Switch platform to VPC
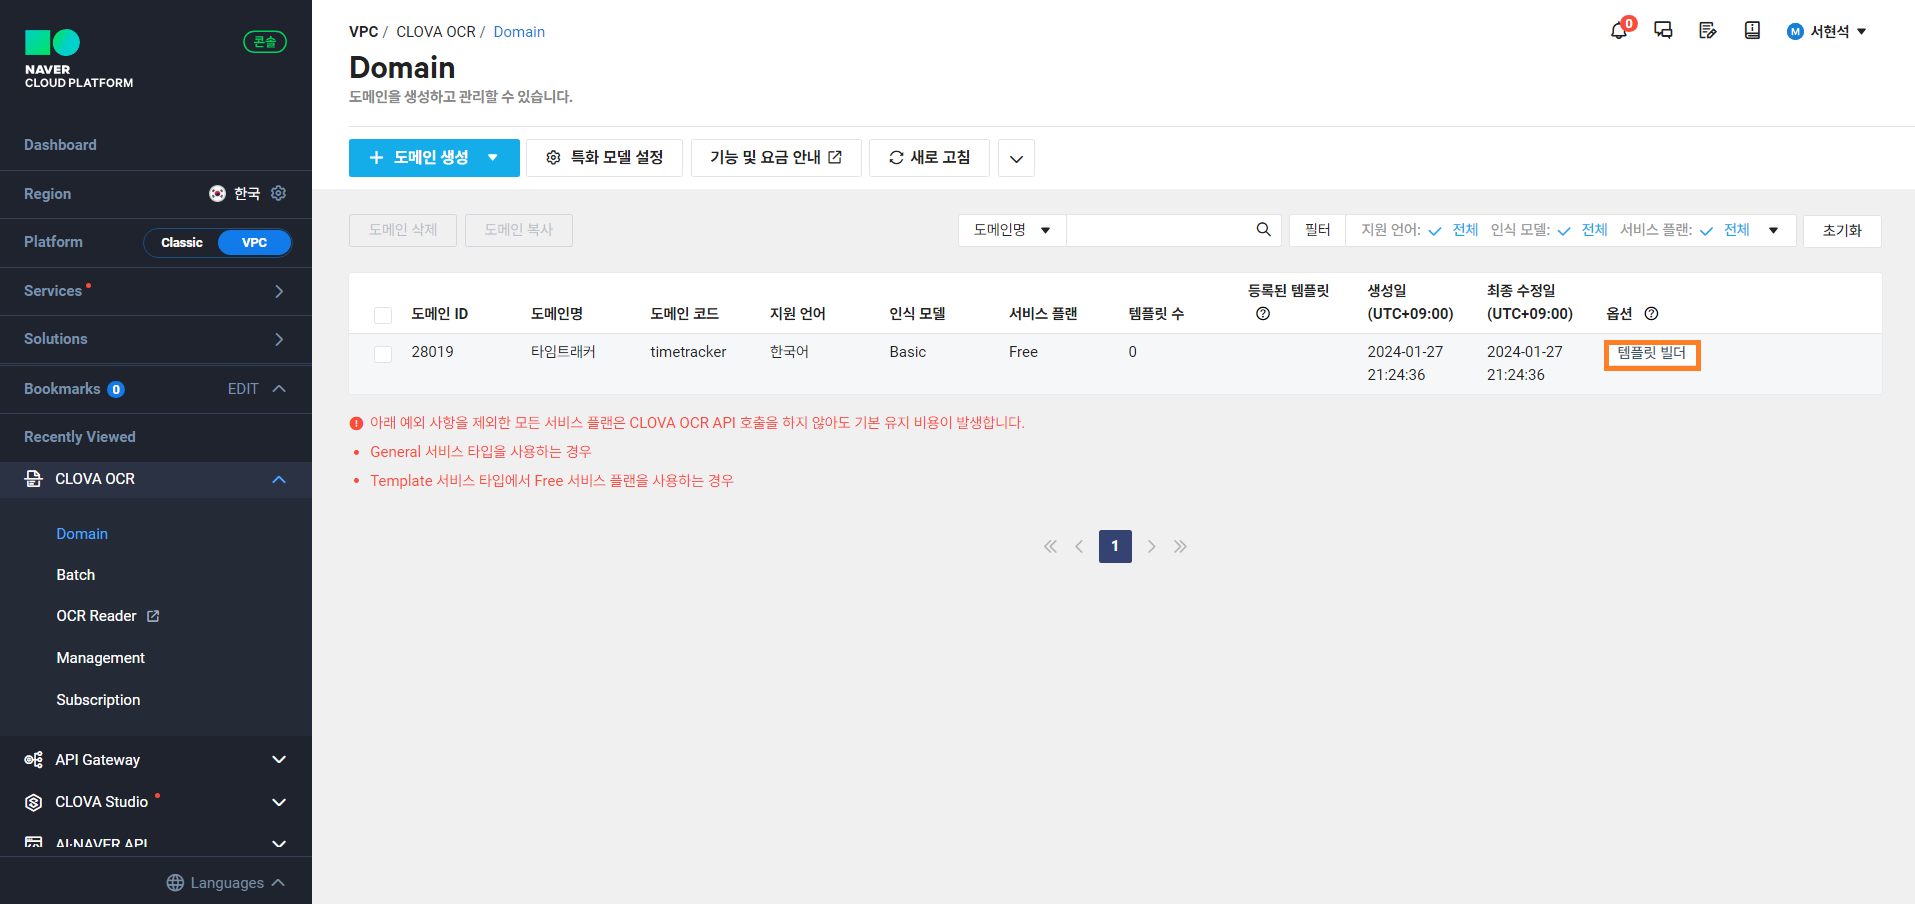Image resolution: width=1915 pixels, height=904 pixels. pyautogui.click(x=254, y=243)
